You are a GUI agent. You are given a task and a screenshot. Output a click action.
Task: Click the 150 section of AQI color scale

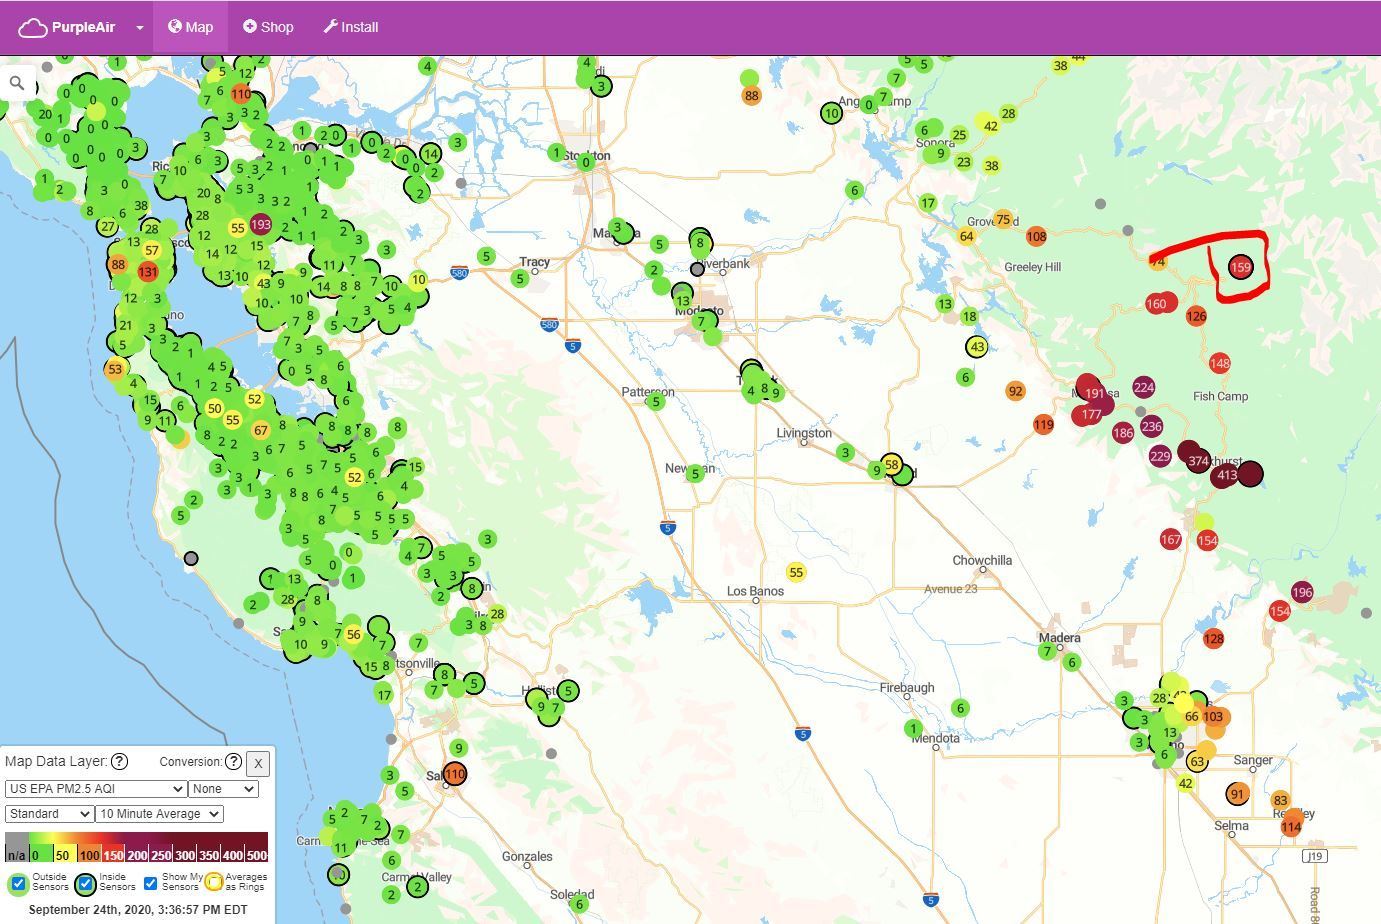click(113, 853)
